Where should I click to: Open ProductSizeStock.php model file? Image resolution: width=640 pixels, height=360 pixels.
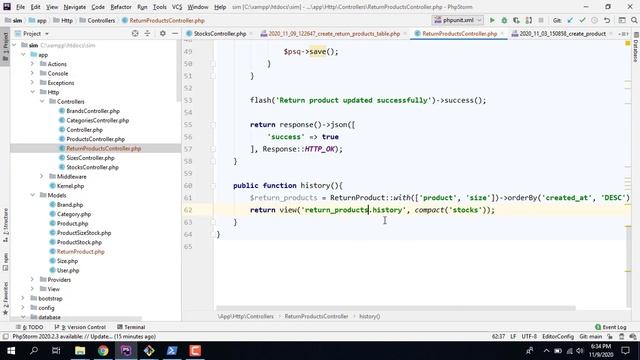click(x=84, y=233)
